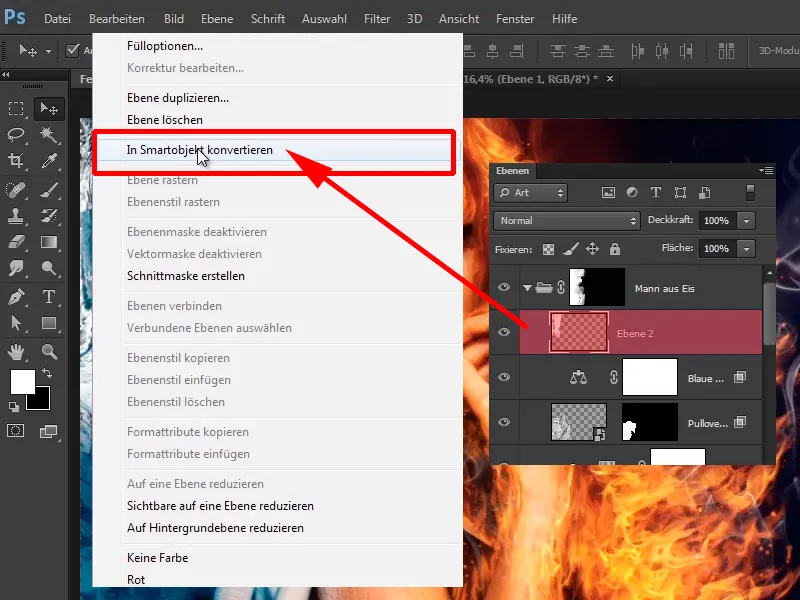Select the Lasso tool

pos(16,135)
